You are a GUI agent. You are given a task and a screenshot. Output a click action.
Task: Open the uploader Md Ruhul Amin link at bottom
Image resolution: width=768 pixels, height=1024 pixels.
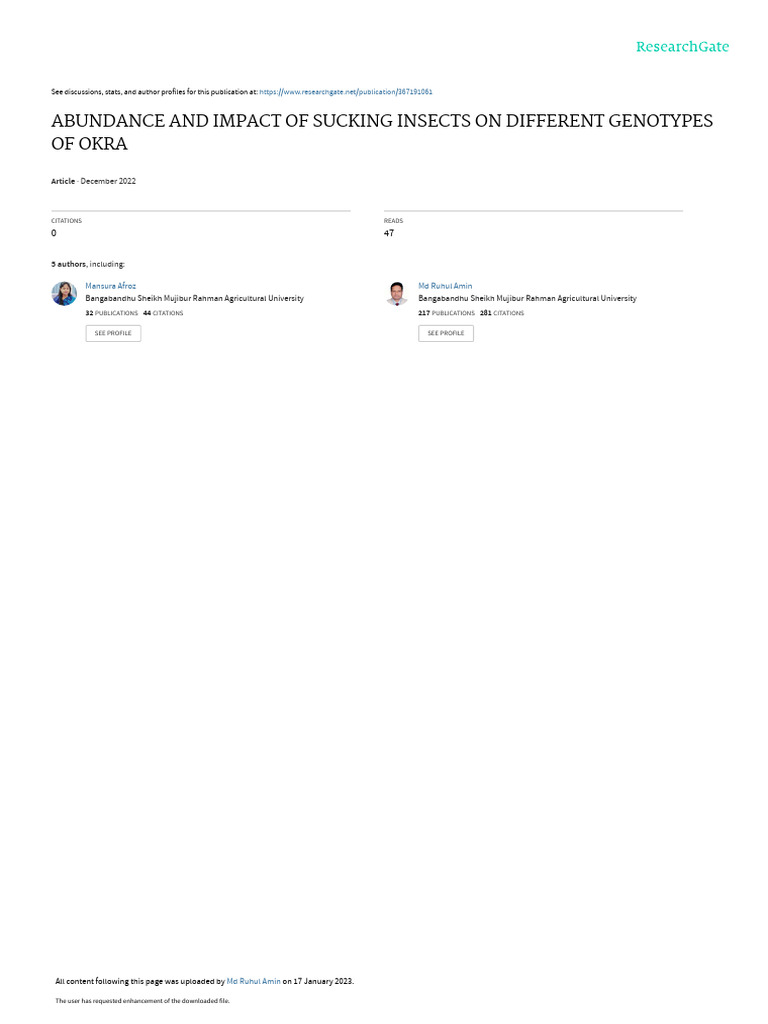point(253,981)
